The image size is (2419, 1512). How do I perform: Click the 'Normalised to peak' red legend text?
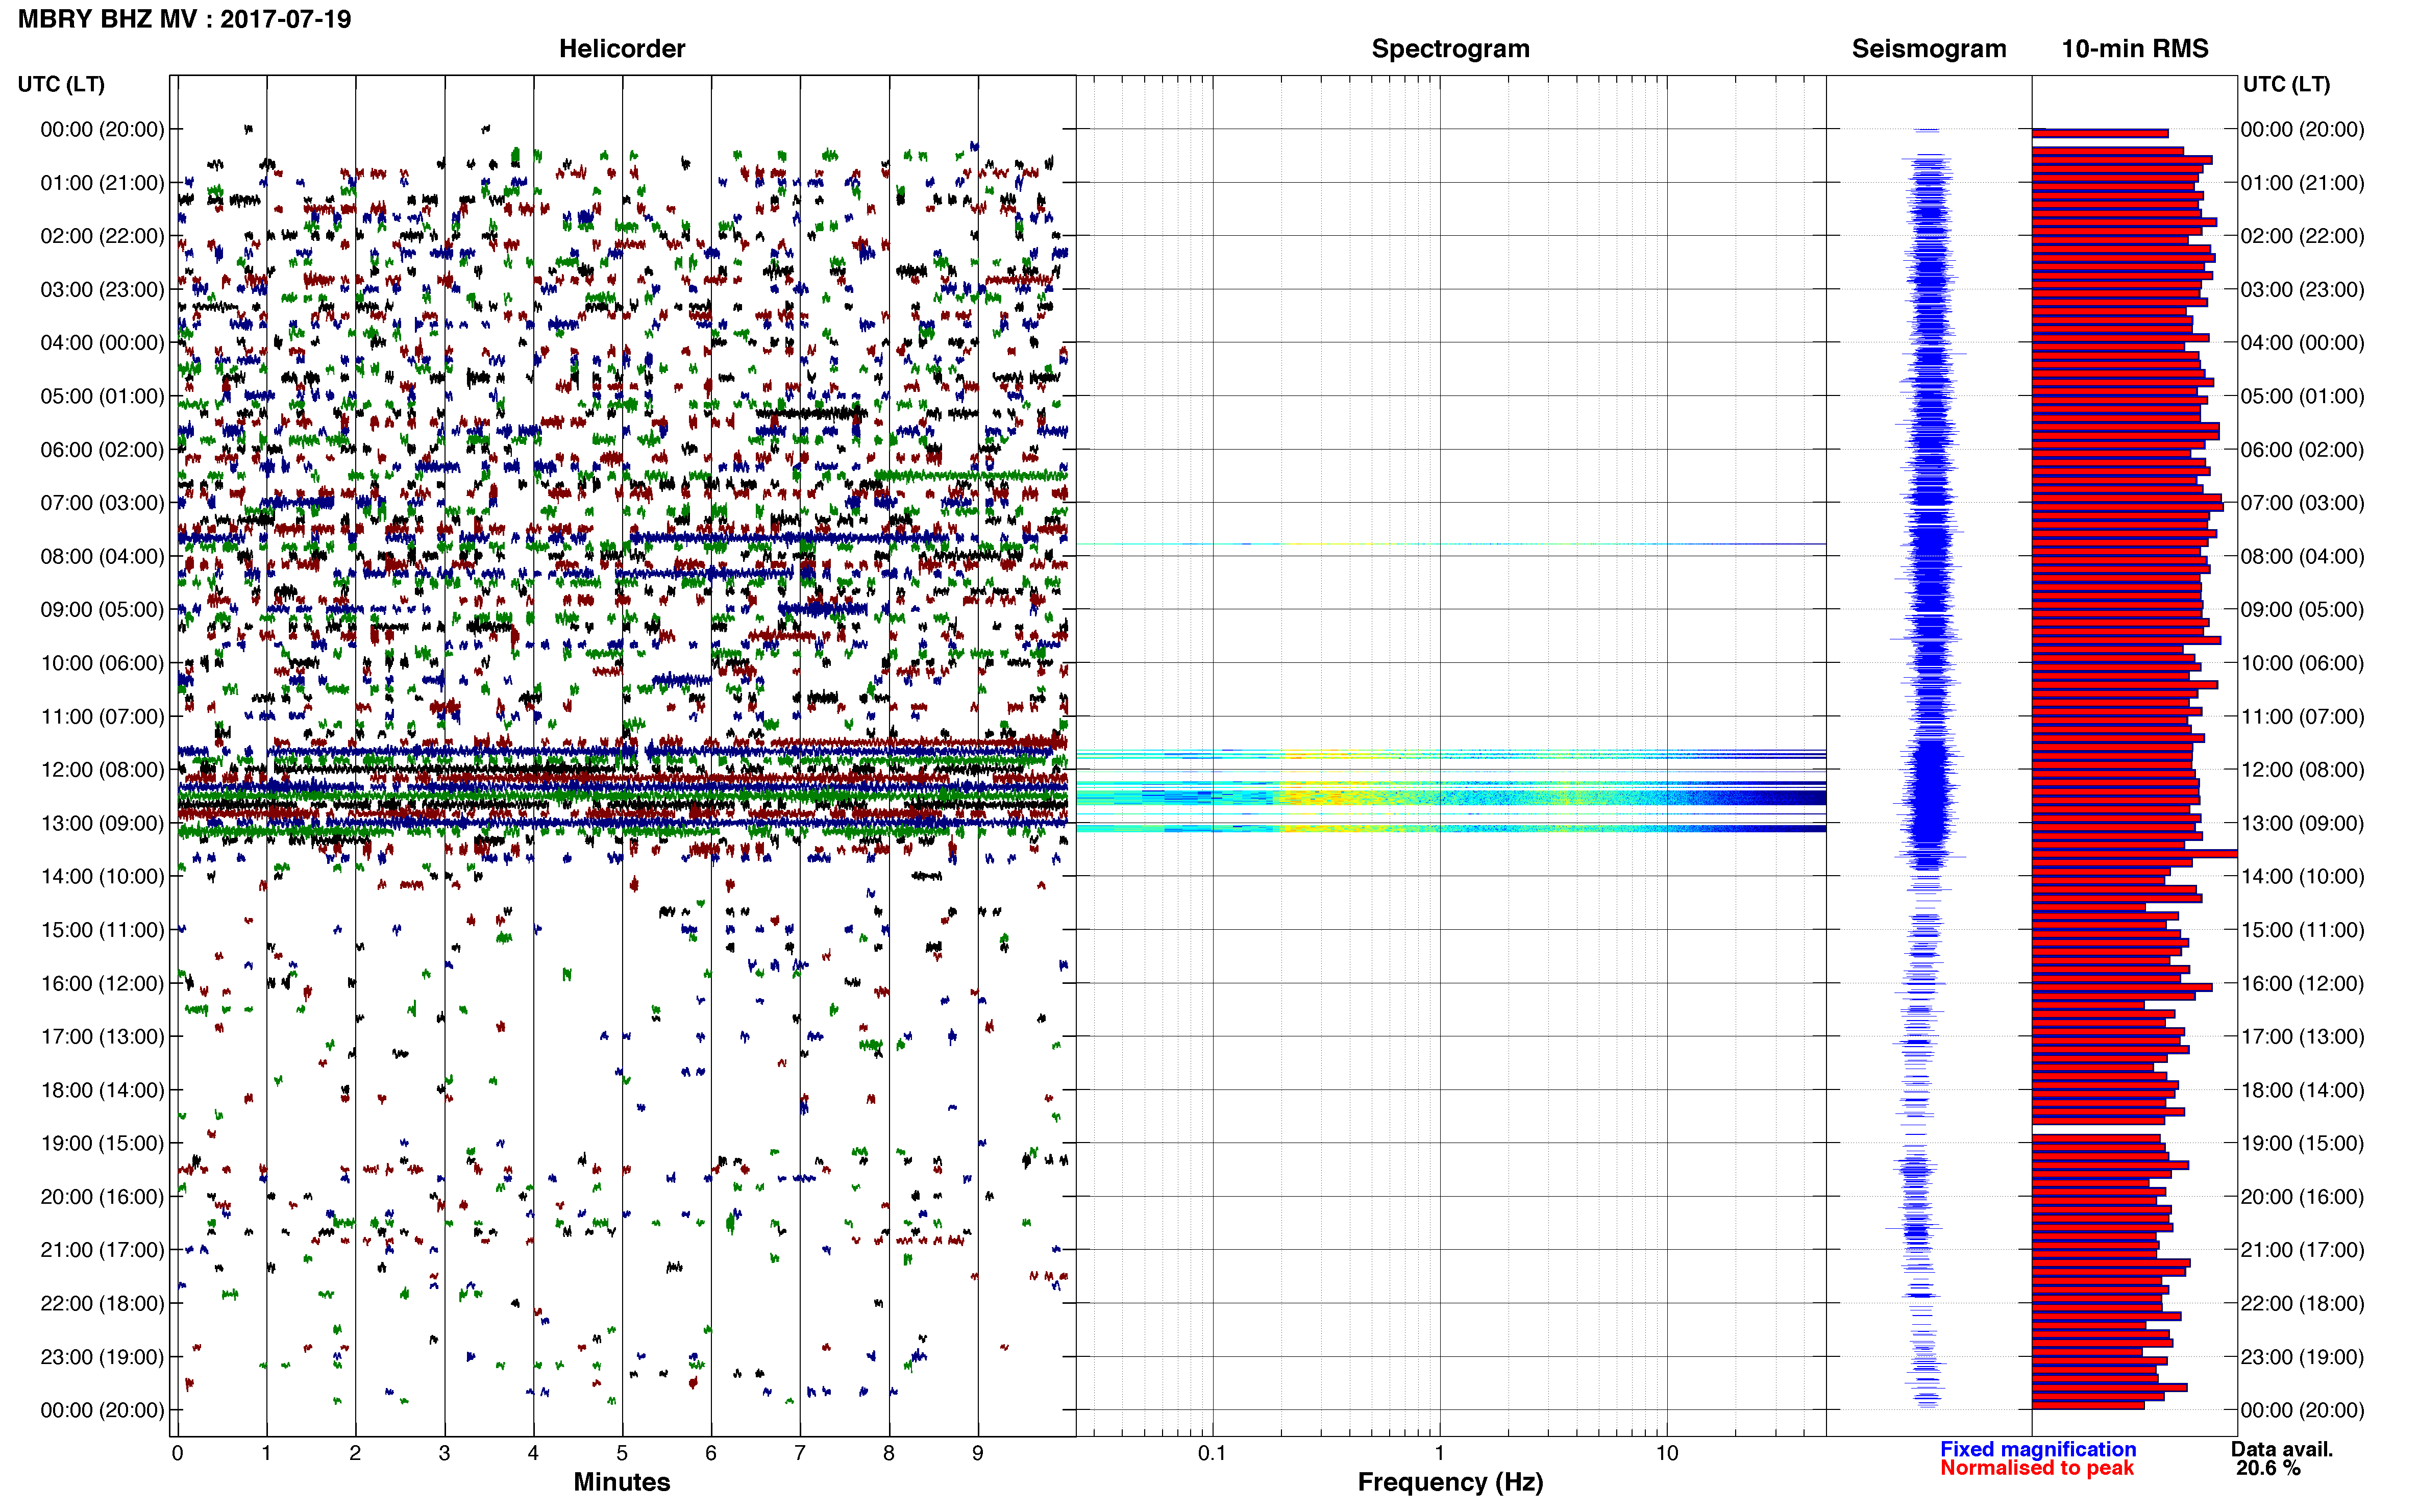click(2037, 1468)
